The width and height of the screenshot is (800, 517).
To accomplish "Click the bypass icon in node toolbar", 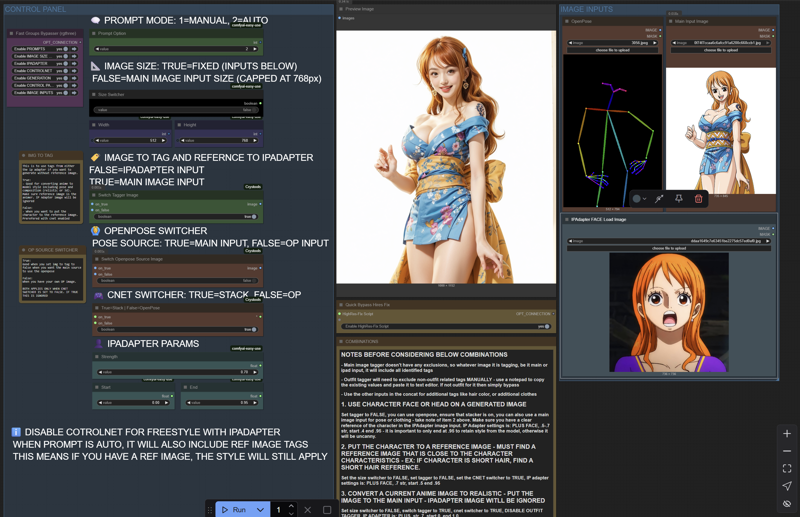I will [x=660, y=199].
